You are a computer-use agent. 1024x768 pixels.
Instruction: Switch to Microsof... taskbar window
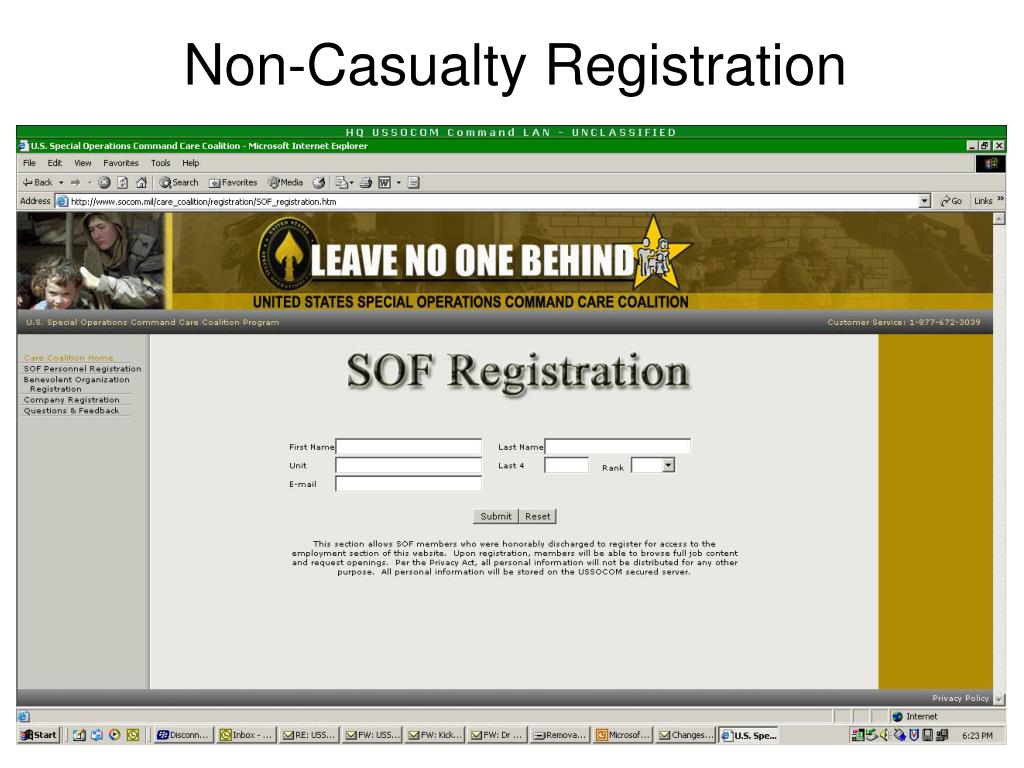pos(624,735)
